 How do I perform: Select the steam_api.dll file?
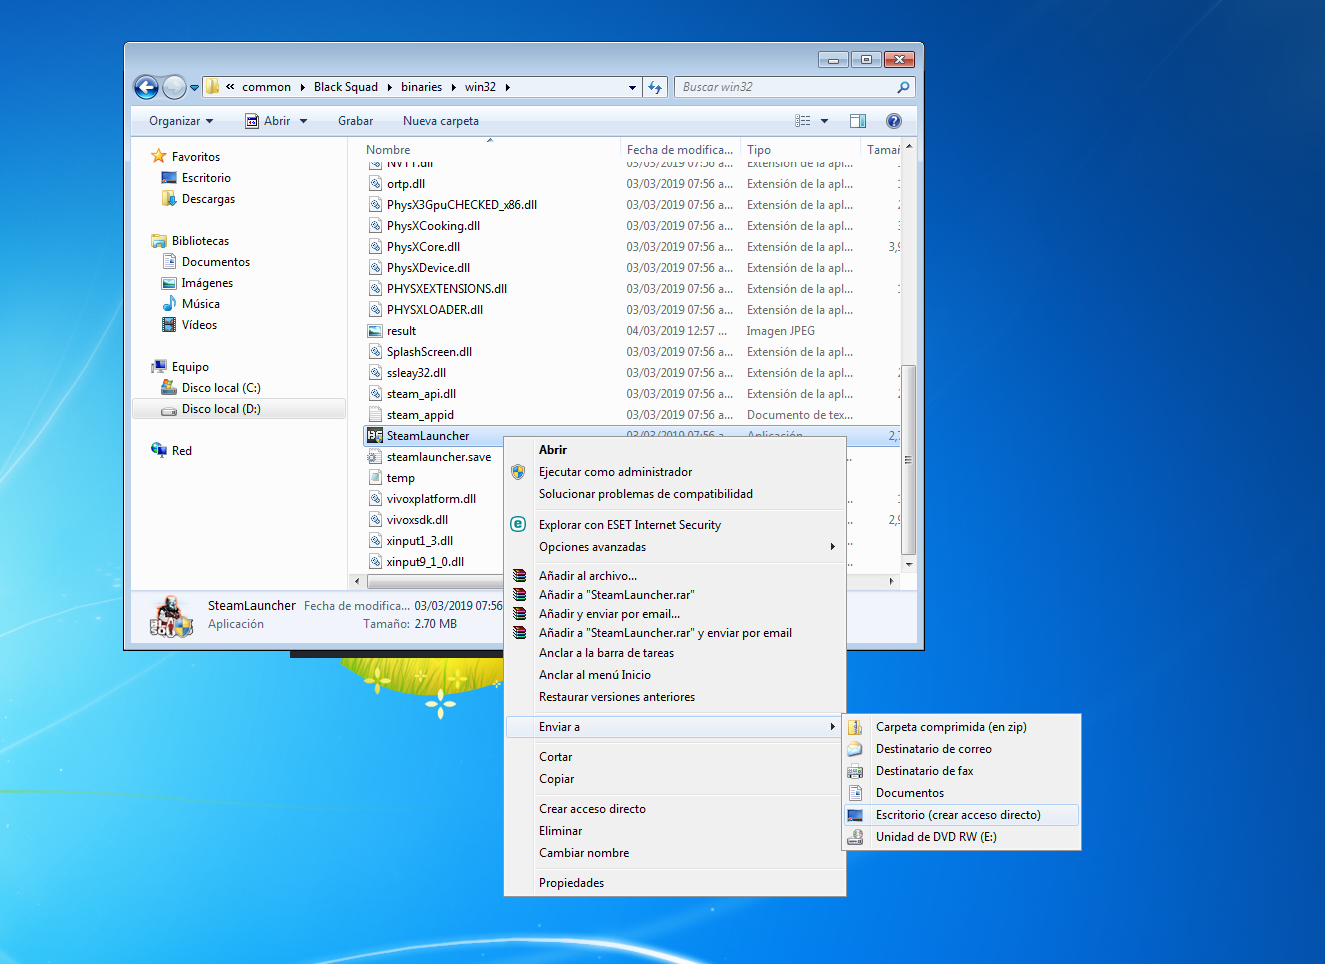[x=421, y=394]
